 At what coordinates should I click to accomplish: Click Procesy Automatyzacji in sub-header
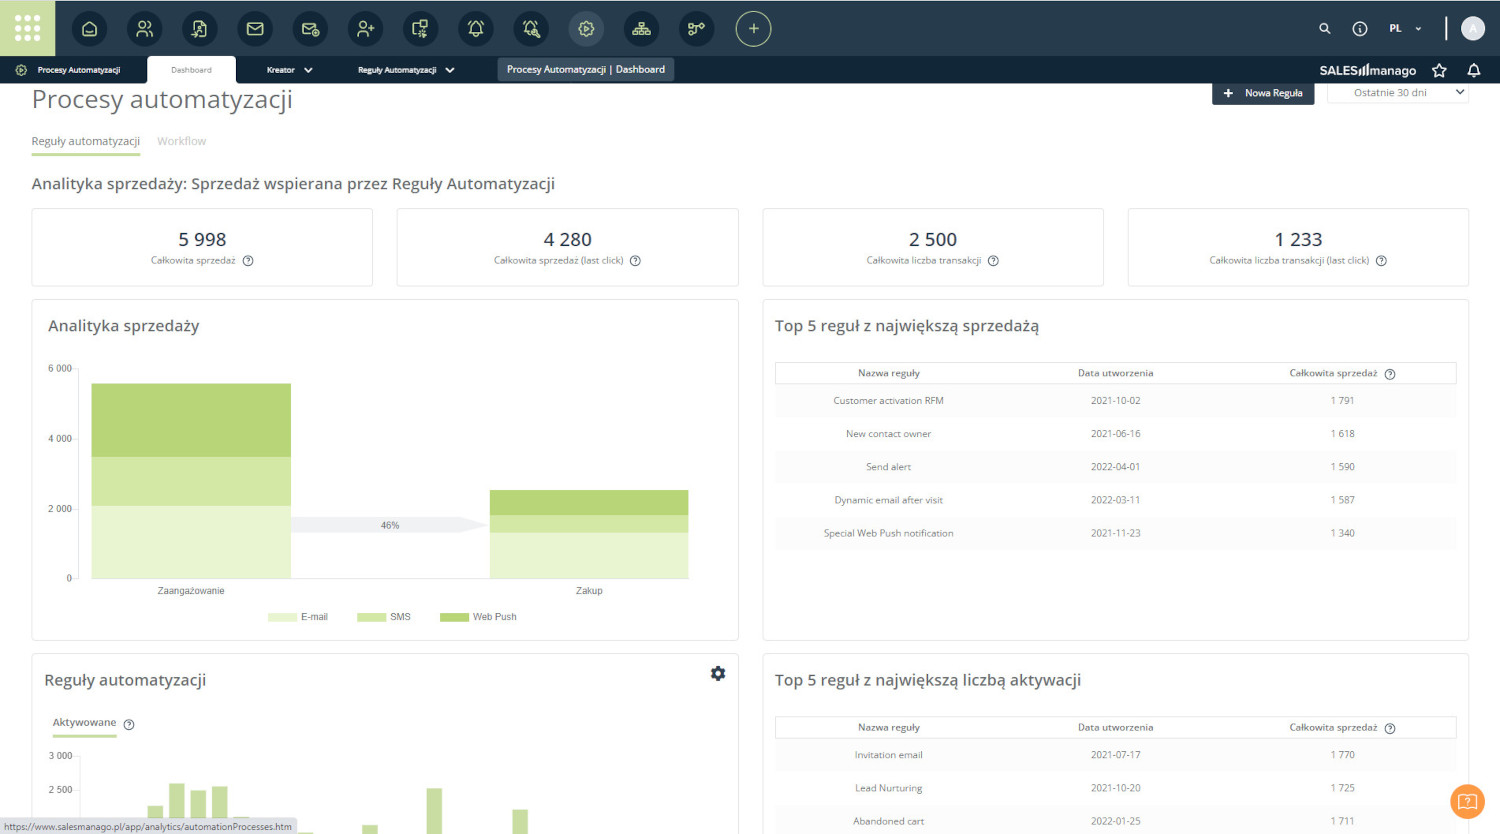pos(79,70)
